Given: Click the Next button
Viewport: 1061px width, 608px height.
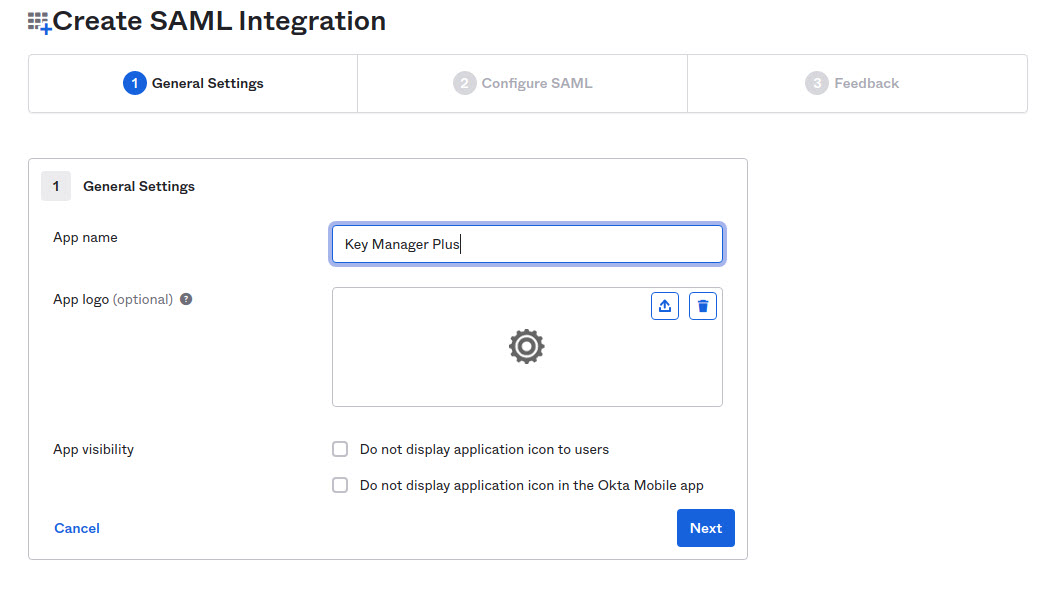Looking at the screenshot, I should click(x=705, y=528).
